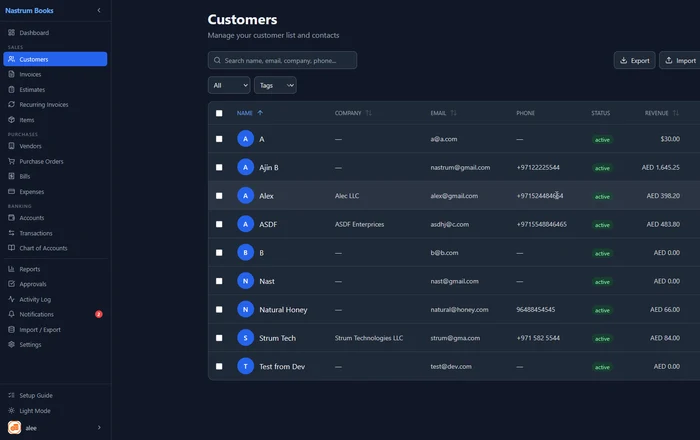700x440 pixels.
Task: Click the revenue AED 483.80
Action: click(663, 224)
